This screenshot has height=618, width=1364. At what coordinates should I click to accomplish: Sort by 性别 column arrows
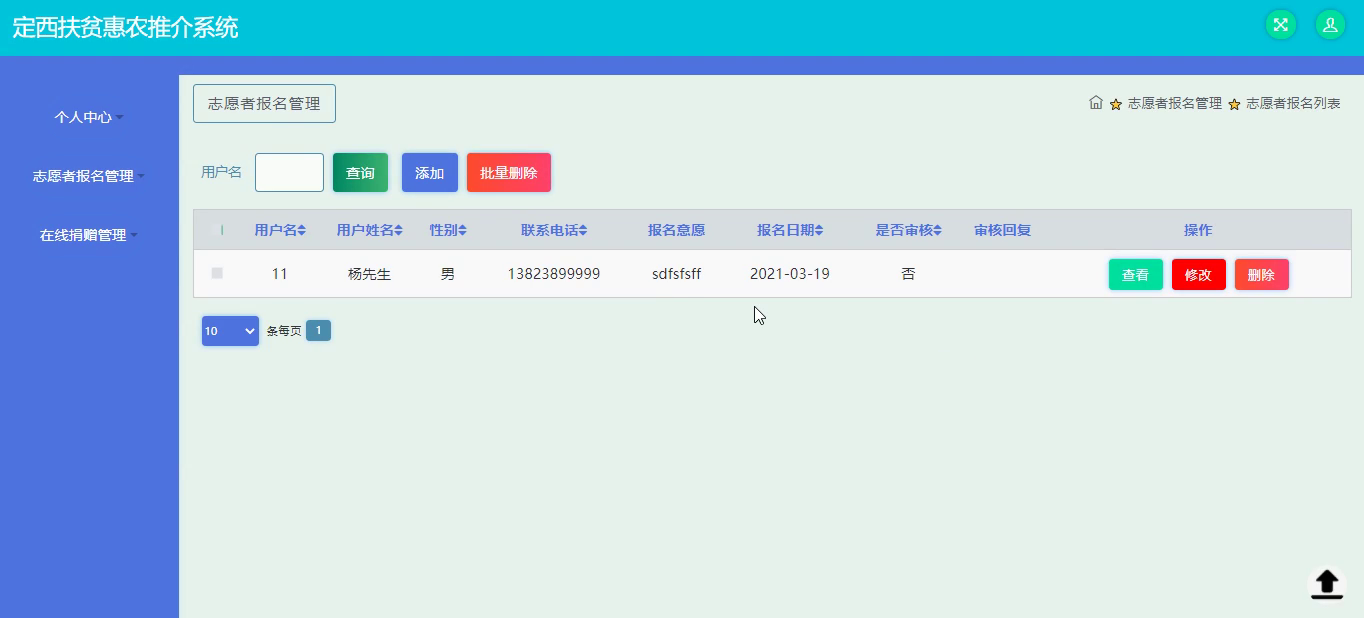(x=462, y=231)
